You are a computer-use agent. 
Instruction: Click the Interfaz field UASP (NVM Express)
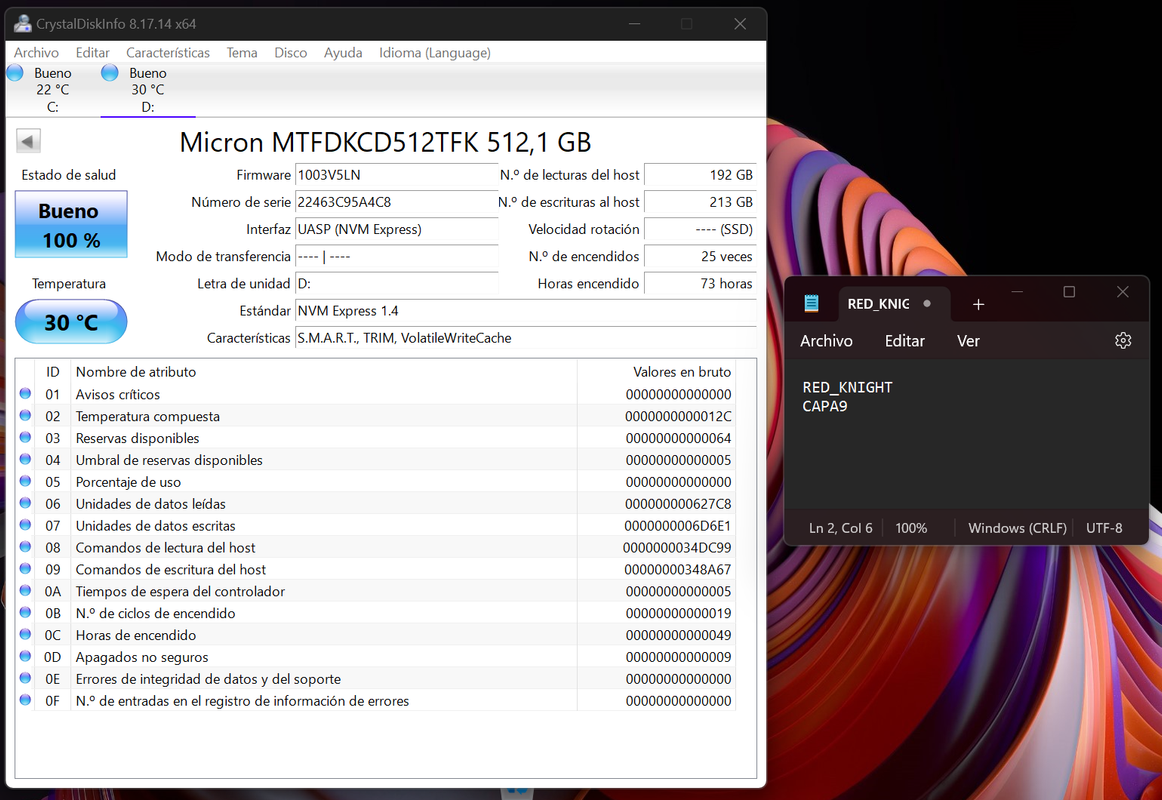click(x=396, y=229)
